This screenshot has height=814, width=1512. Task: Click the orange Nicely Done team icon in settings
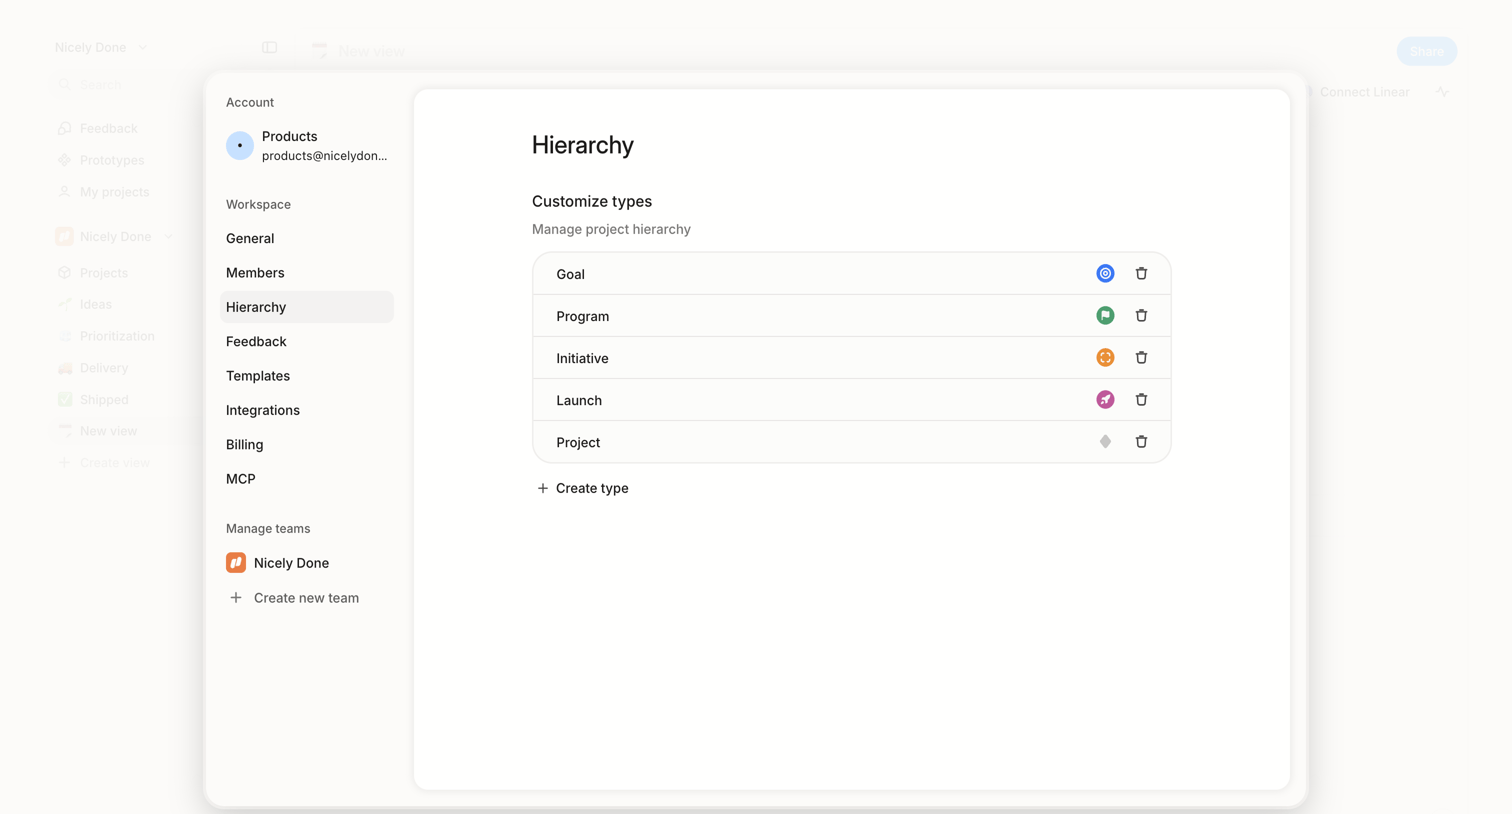coord(236,563)
